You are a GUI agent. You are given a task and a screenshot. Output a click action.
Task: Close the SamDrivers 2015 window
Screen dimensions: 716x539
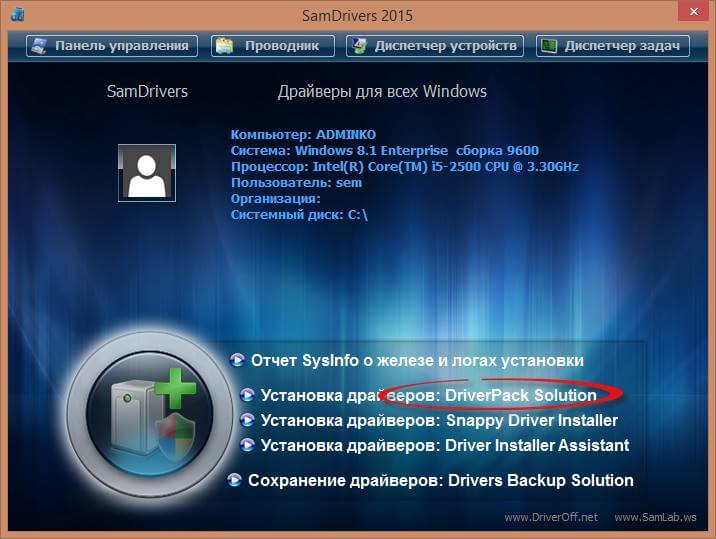point(693,11)
